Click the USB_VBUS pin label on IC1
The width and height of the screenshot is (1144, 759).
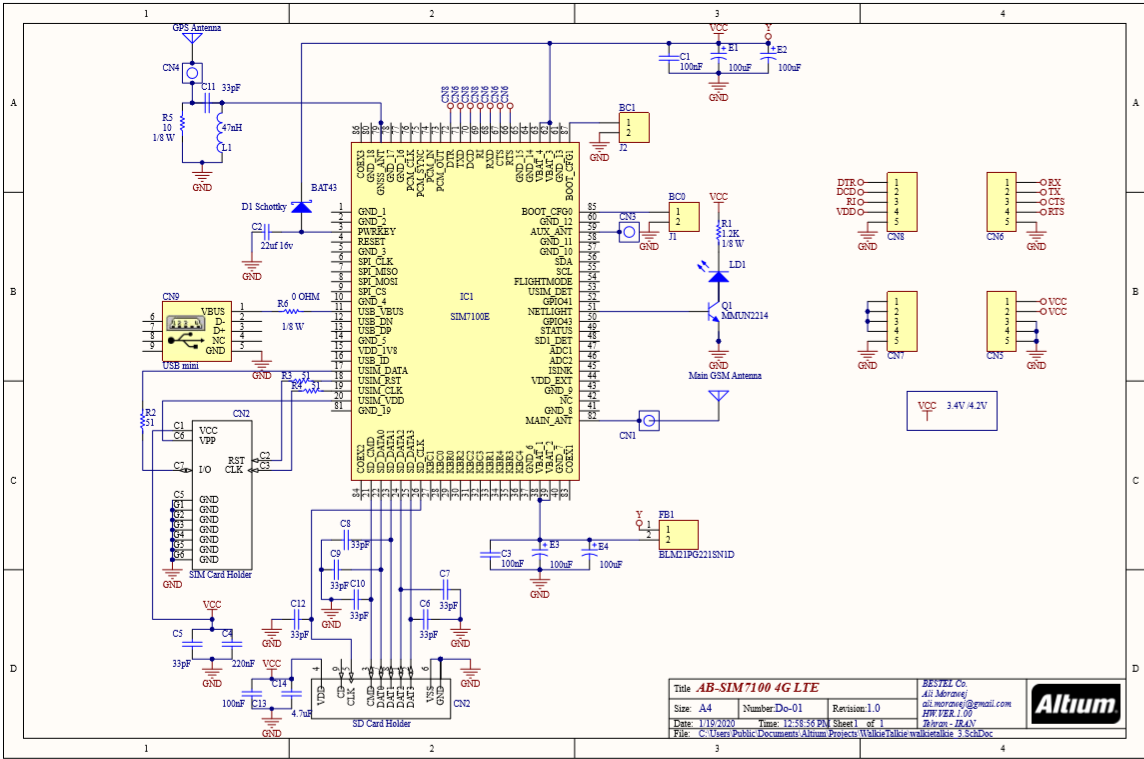[380, 312]
